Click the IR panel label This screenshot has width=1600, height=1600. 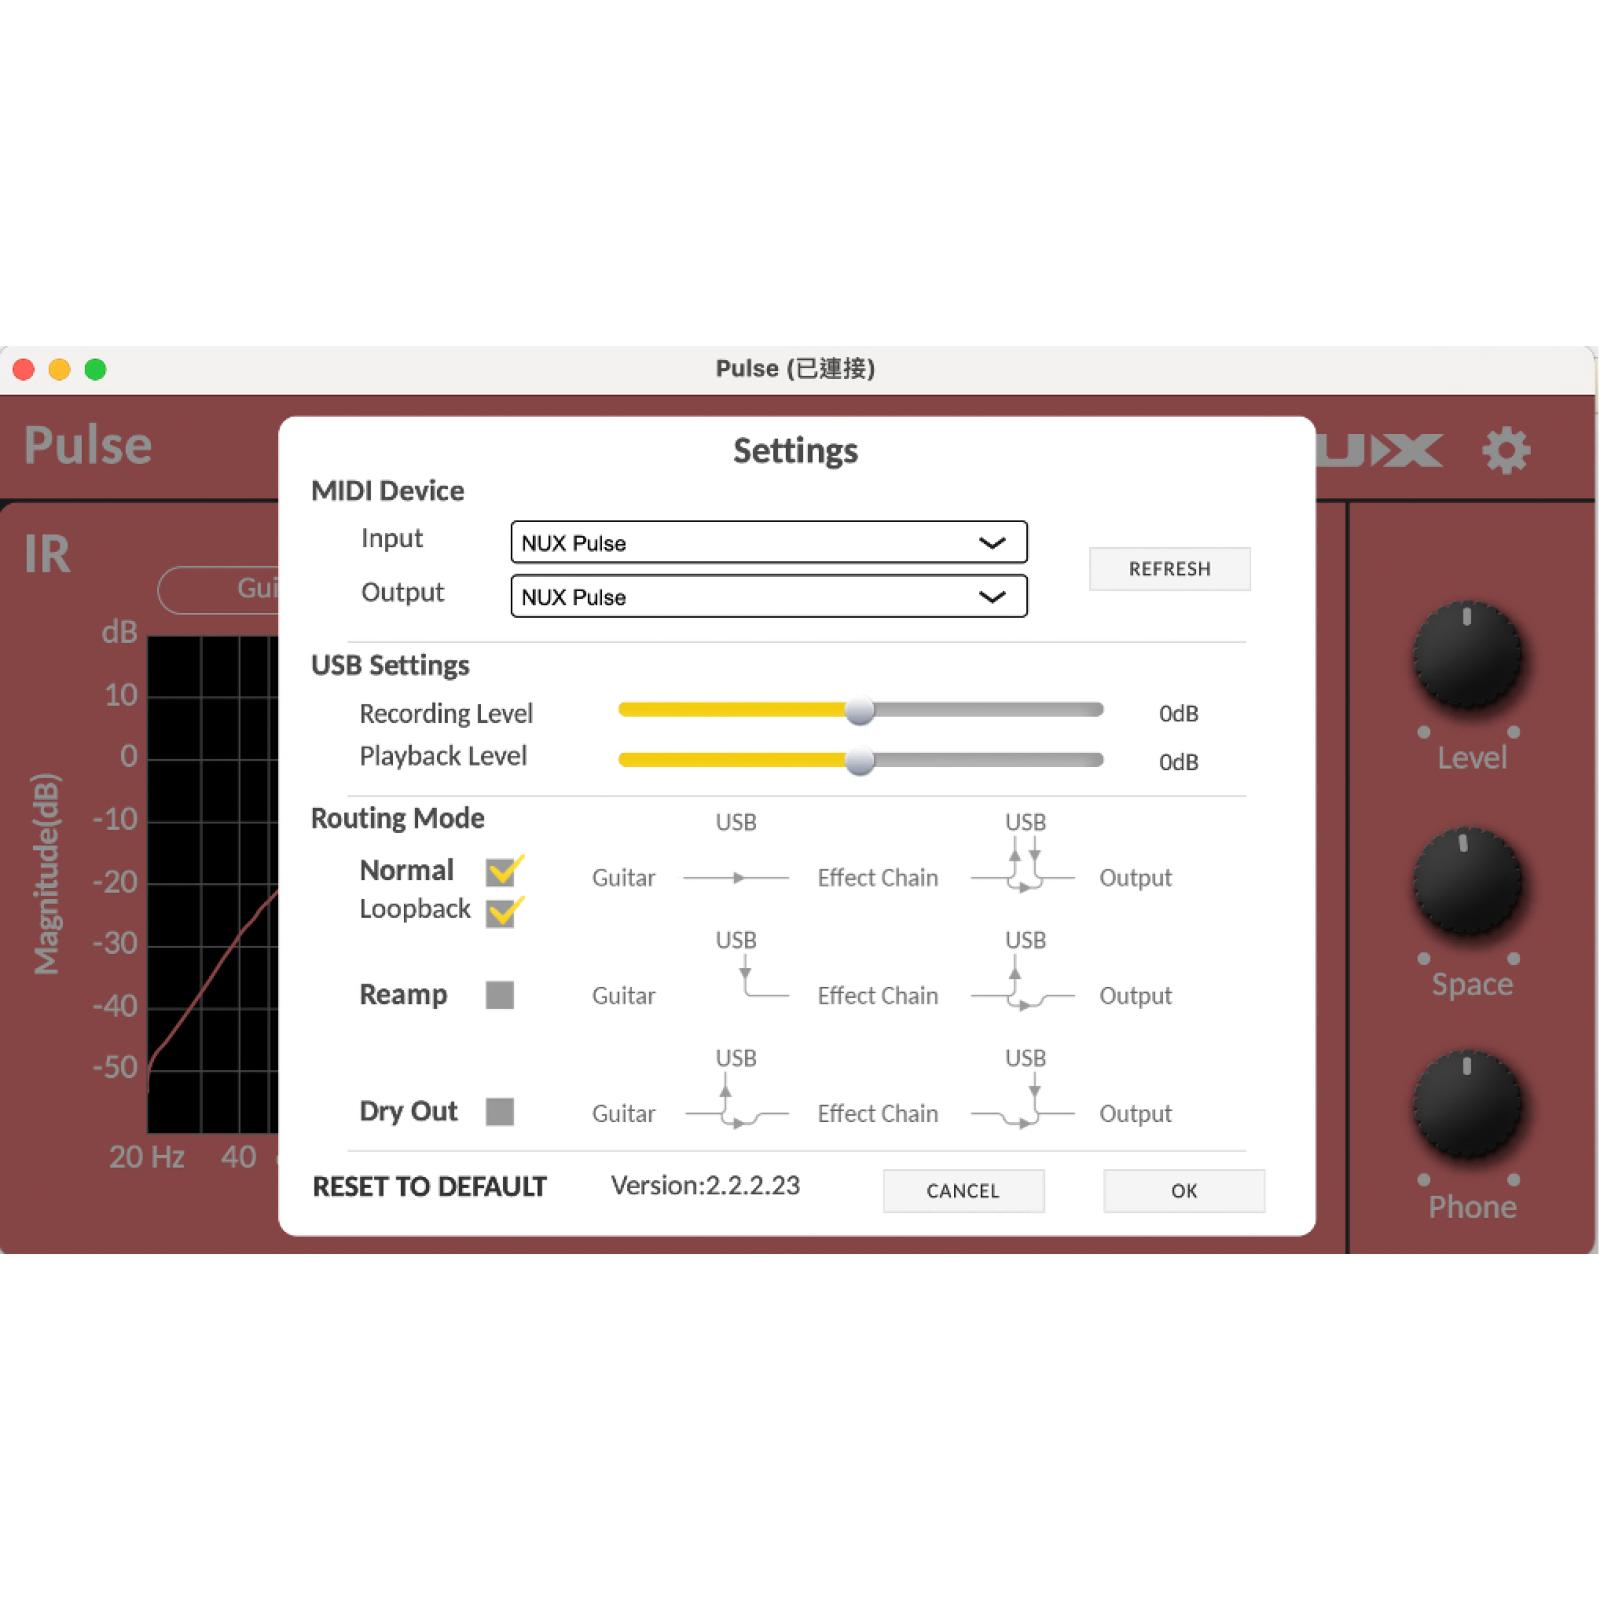point(47,554)
